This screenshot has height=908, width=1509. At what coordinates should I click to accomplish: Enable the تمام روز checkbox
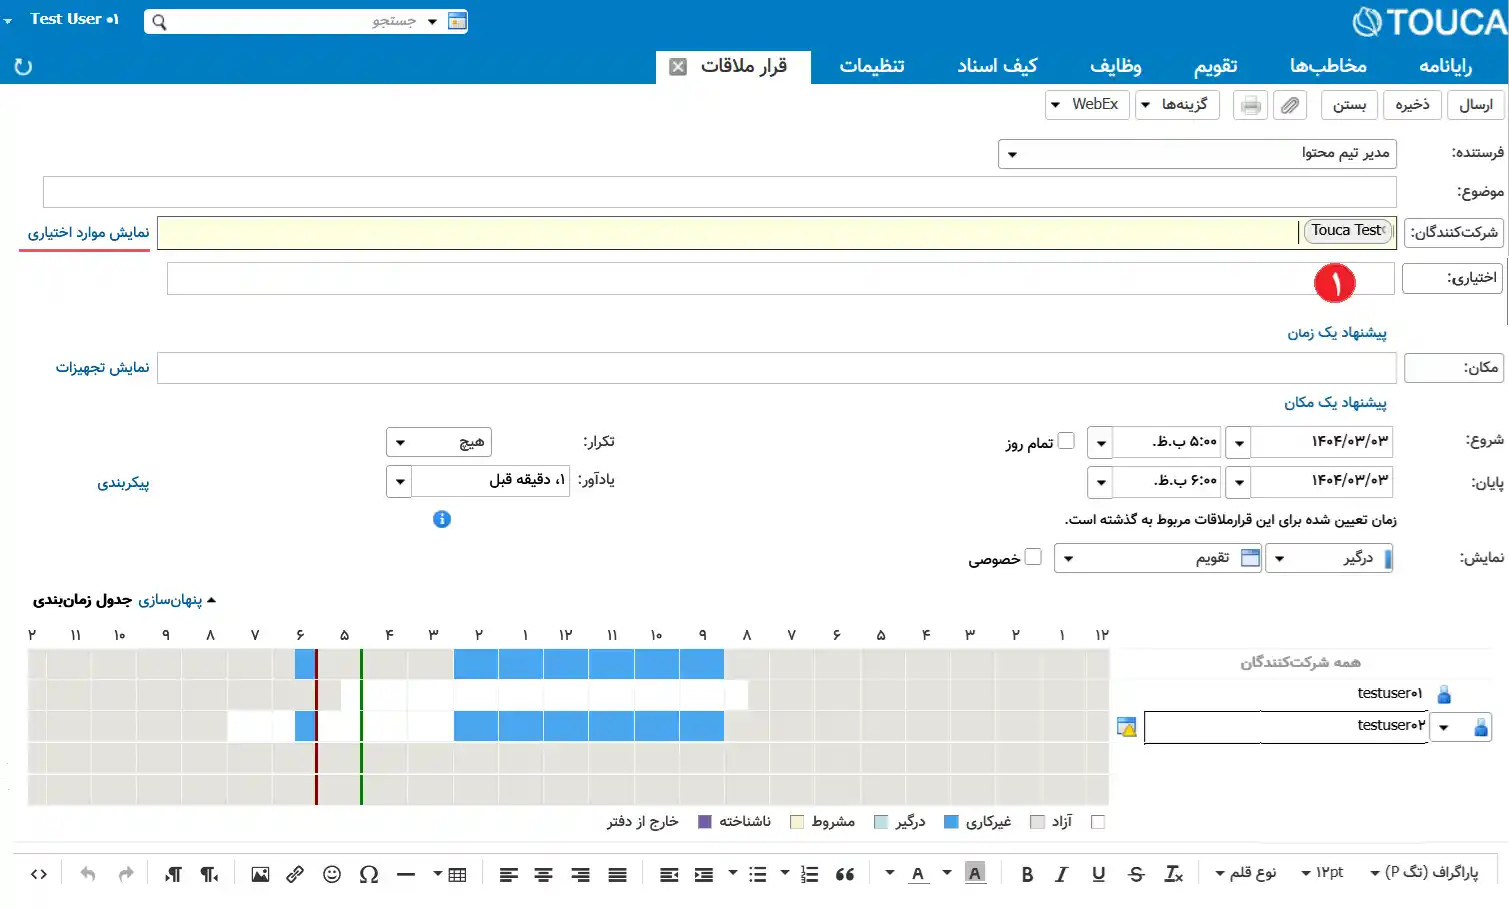(1066, 441)
